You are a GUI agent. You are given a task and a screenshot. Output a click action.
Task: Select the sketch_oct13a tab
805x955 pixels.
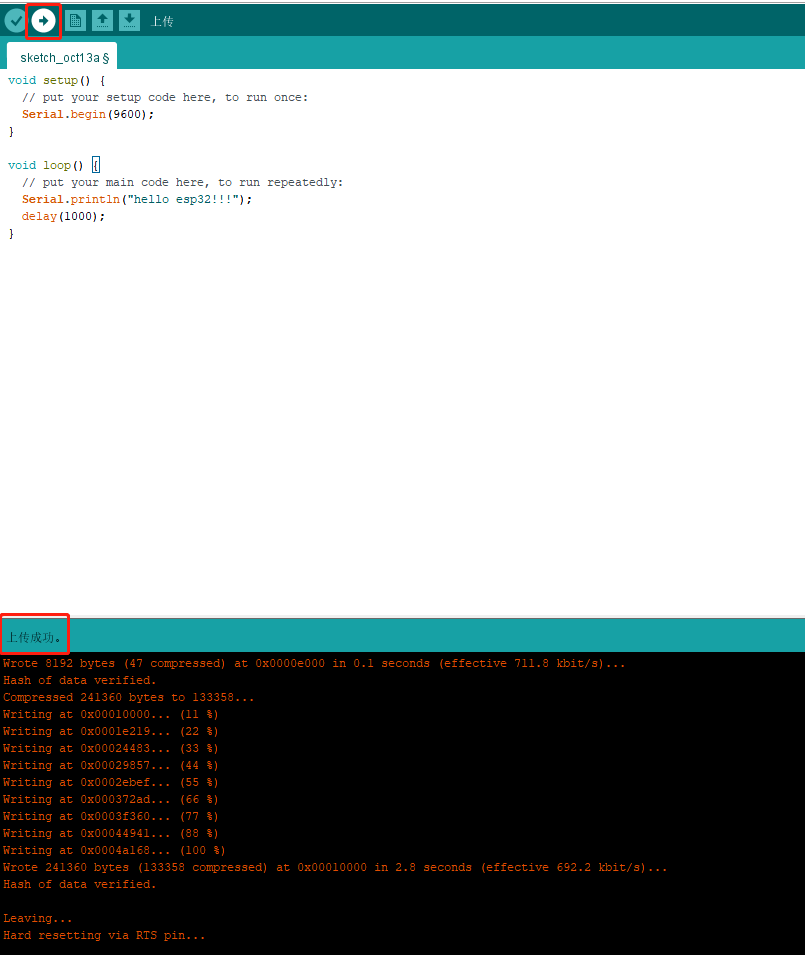click(x=62, y=58)
